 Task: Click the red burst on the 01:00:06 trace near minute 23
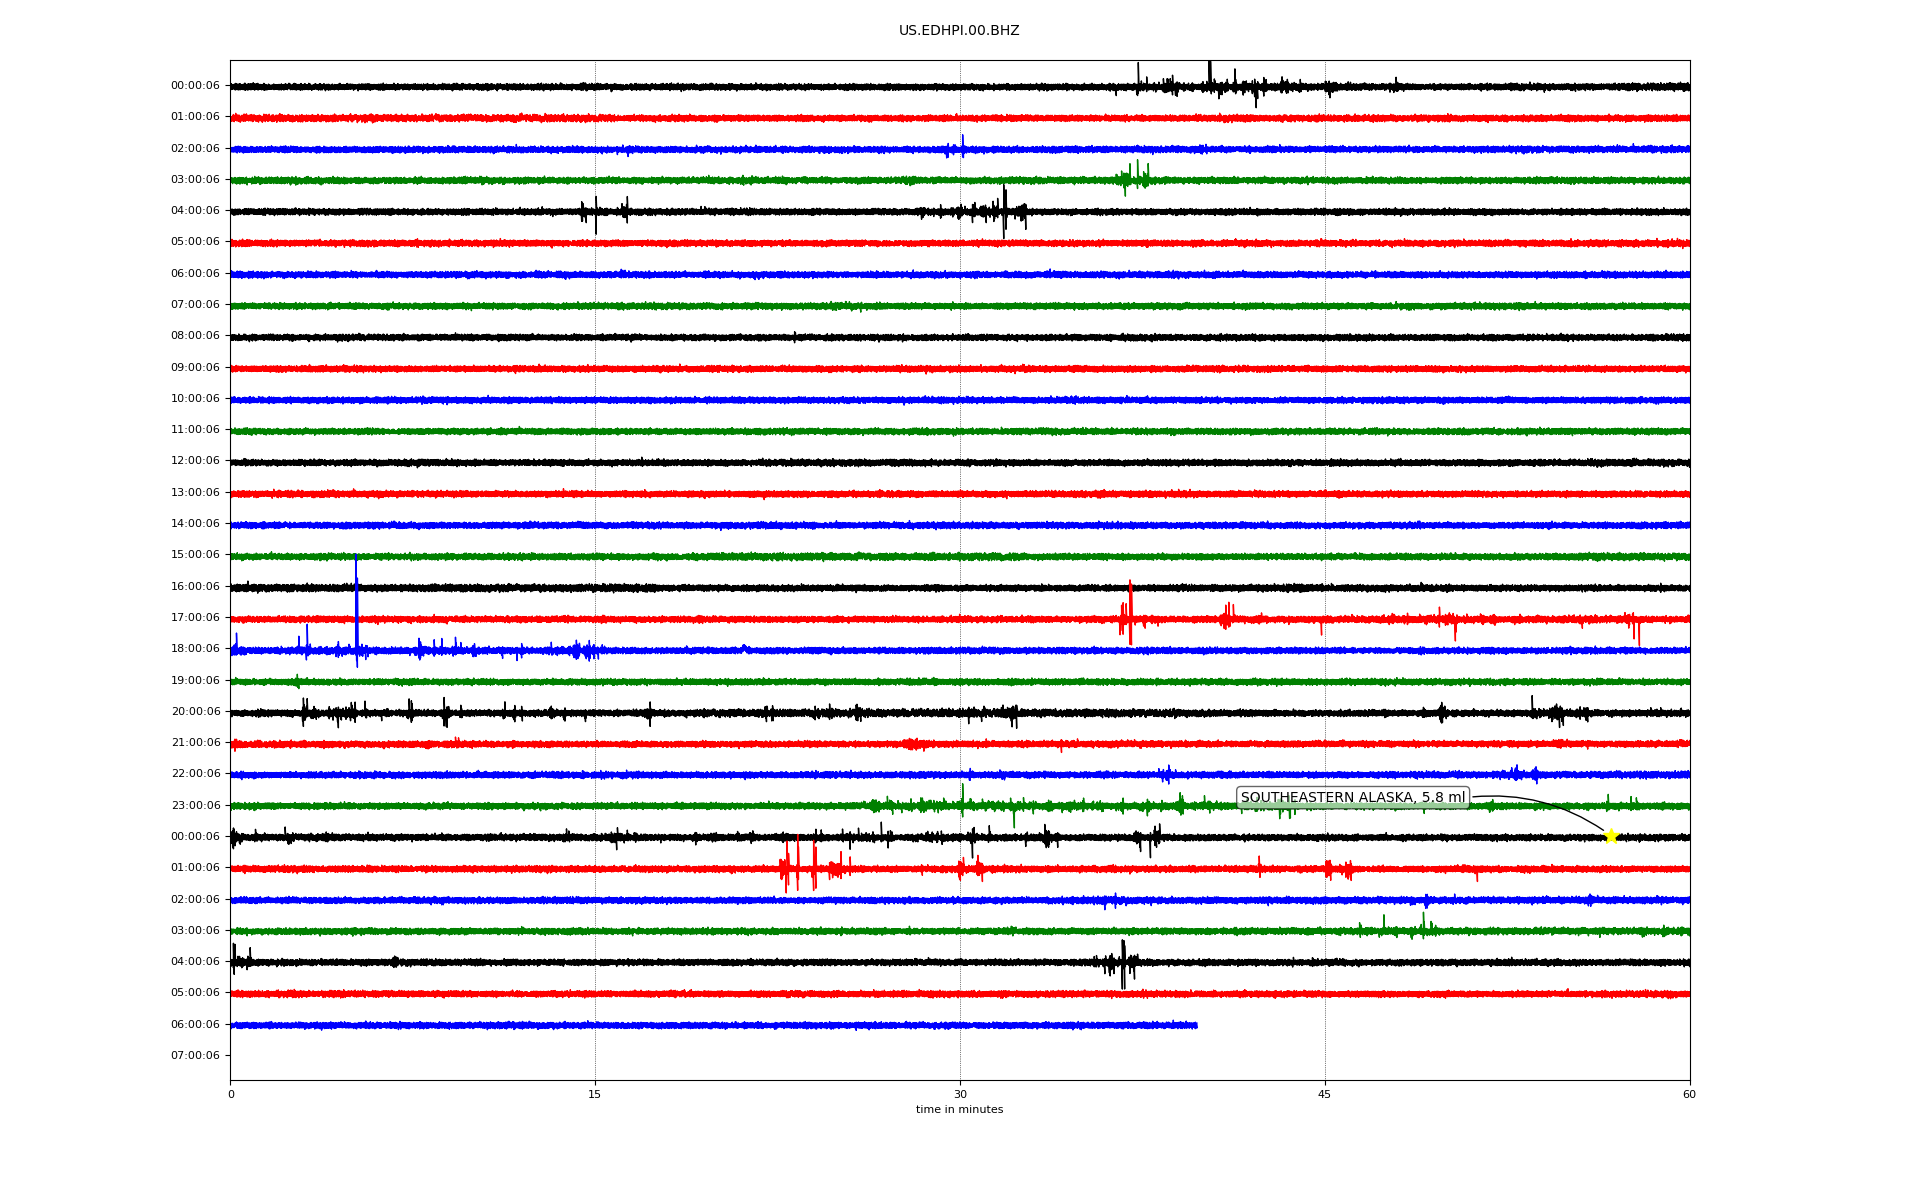[788, 867]
